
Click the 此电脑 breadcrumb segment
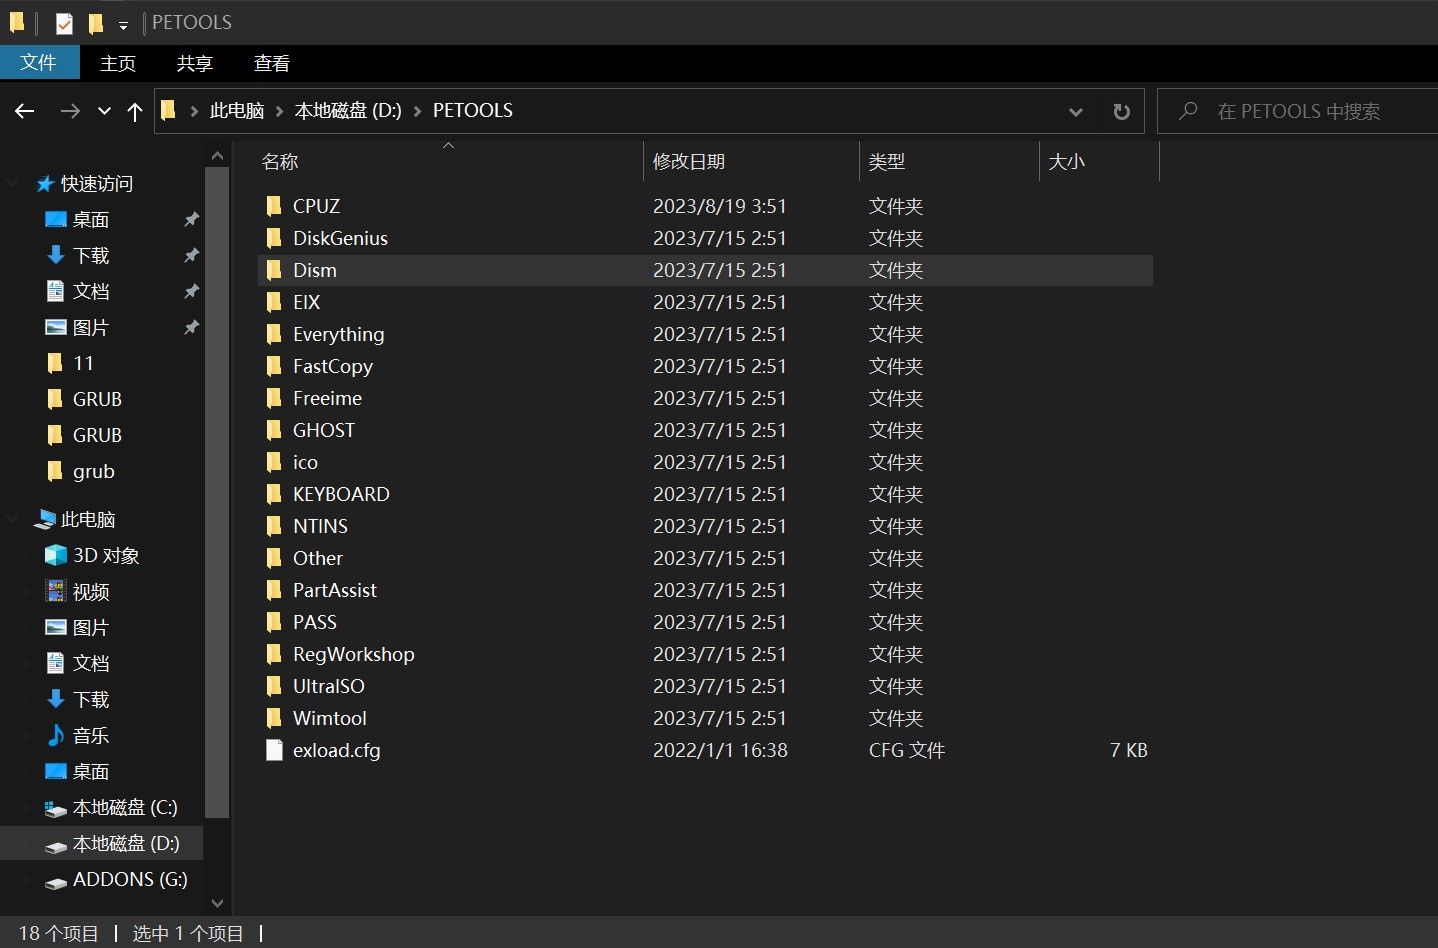pyautogui.click(x=237, y=111)
